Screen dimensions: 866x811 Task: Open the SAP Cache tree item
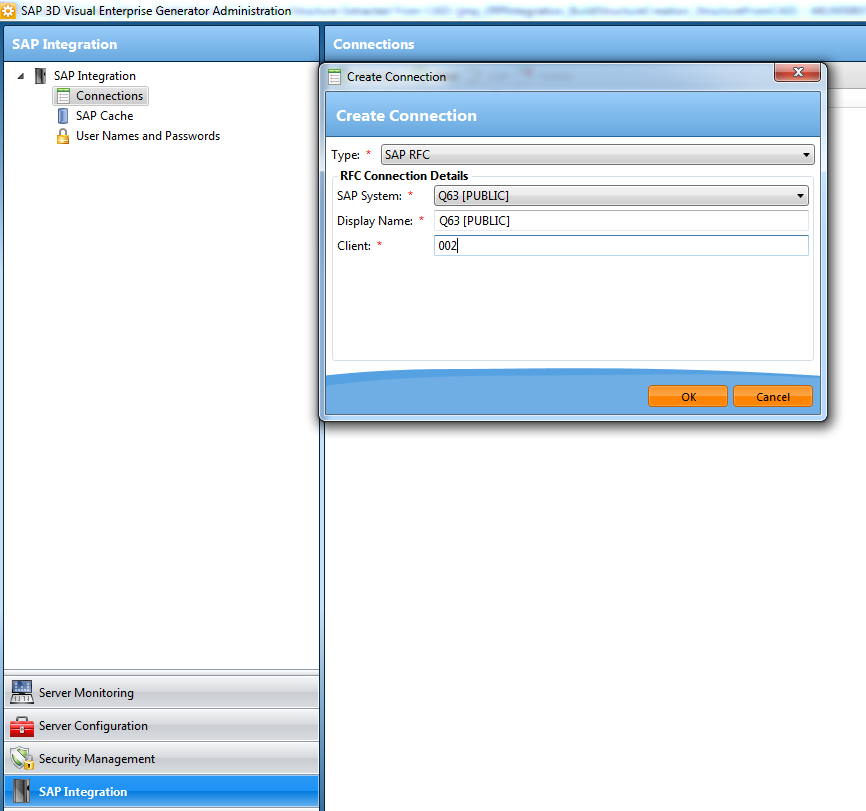(104, 116)
